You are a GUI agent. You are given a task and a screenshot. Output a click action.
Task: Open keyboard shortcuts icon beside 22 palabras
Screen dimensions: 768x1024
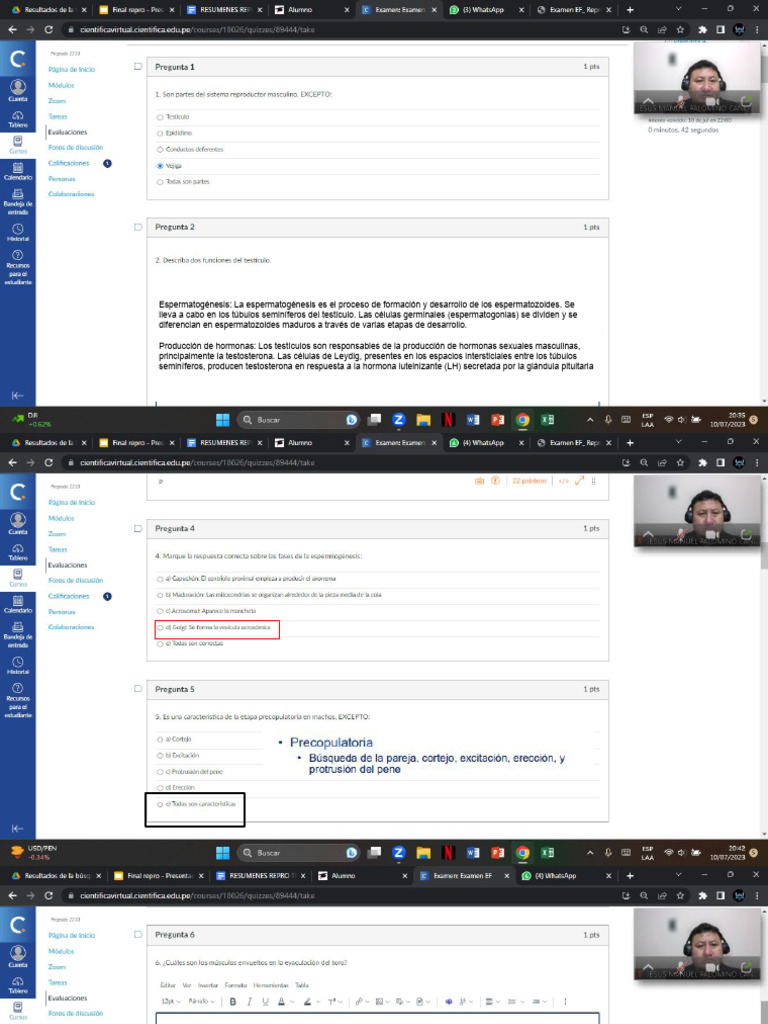click(x=479, y=481)
